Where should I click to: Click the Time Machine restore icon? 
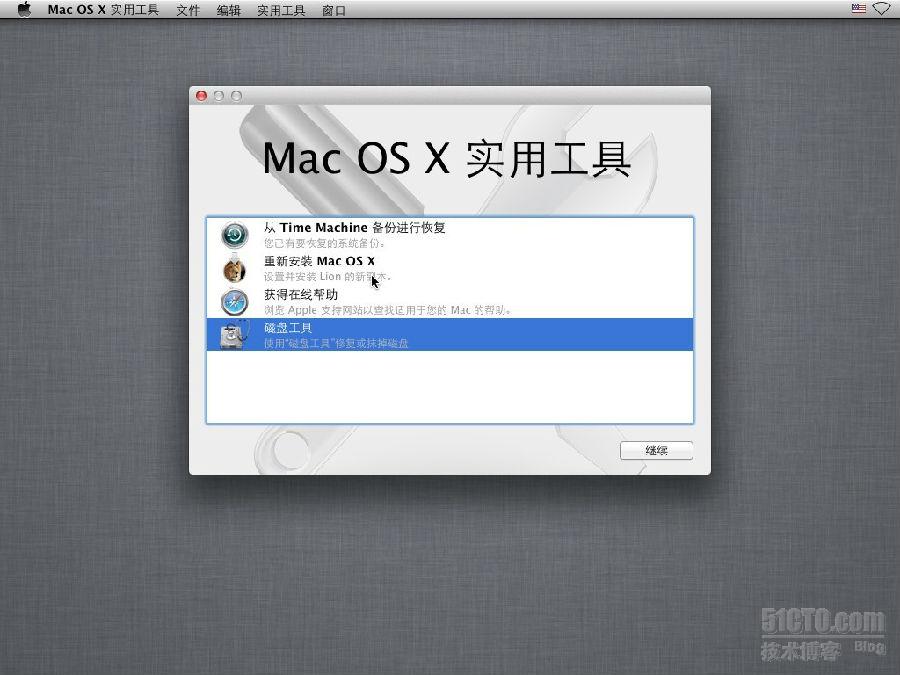coord(235,235)
